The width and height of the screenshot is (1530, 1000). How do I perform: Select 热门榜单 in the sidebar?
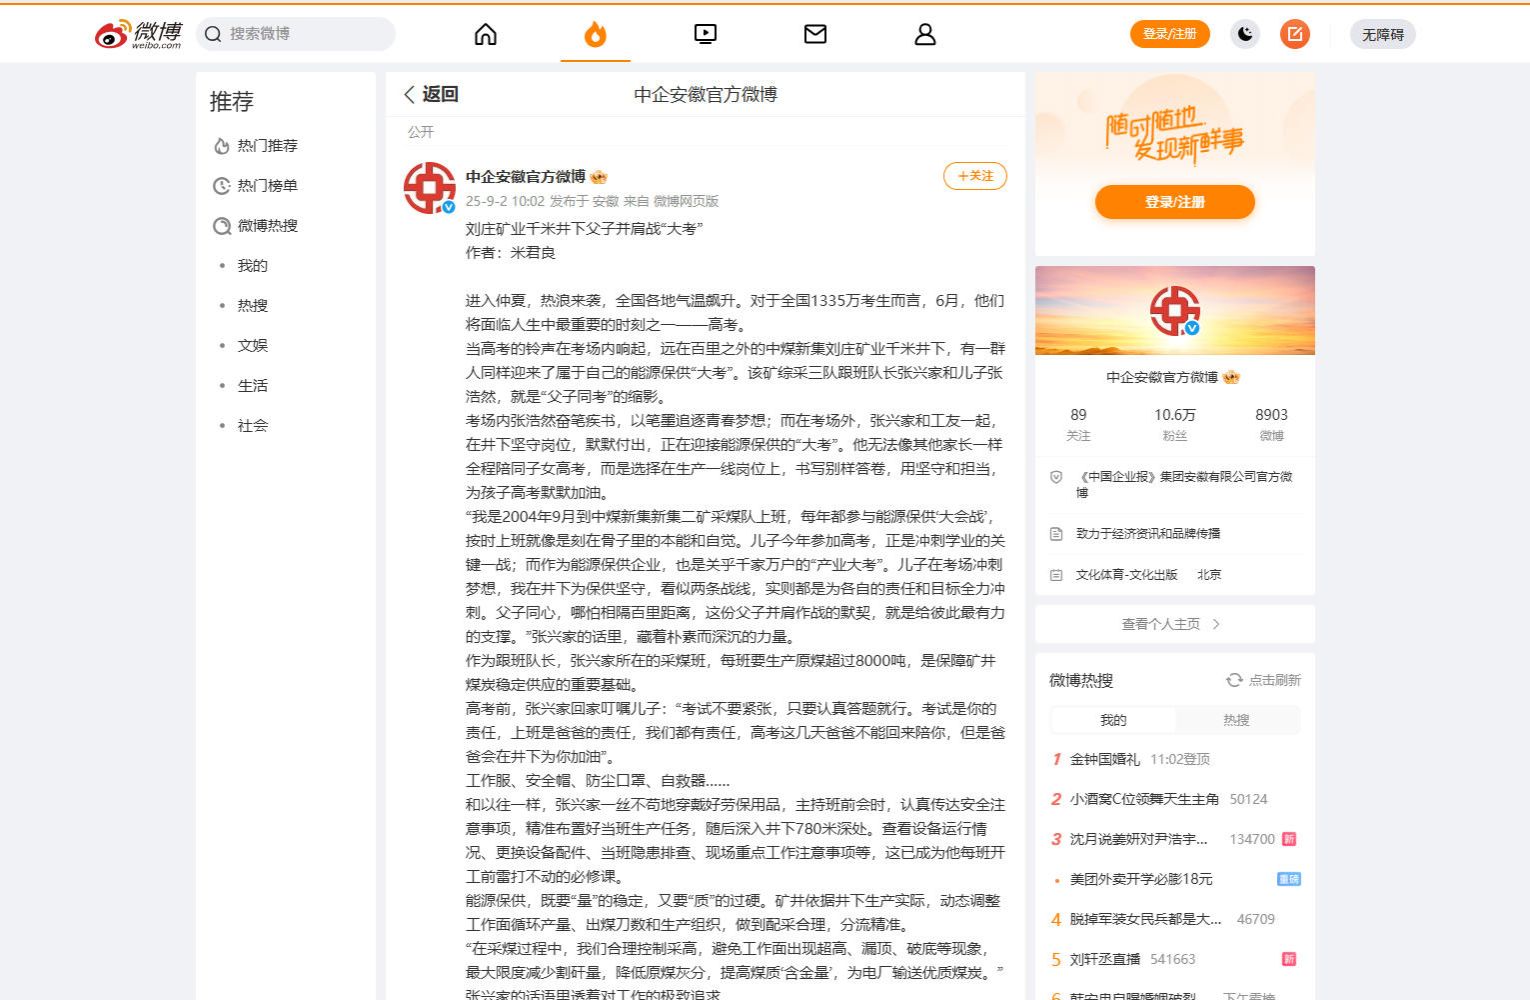tap(266, 186)
